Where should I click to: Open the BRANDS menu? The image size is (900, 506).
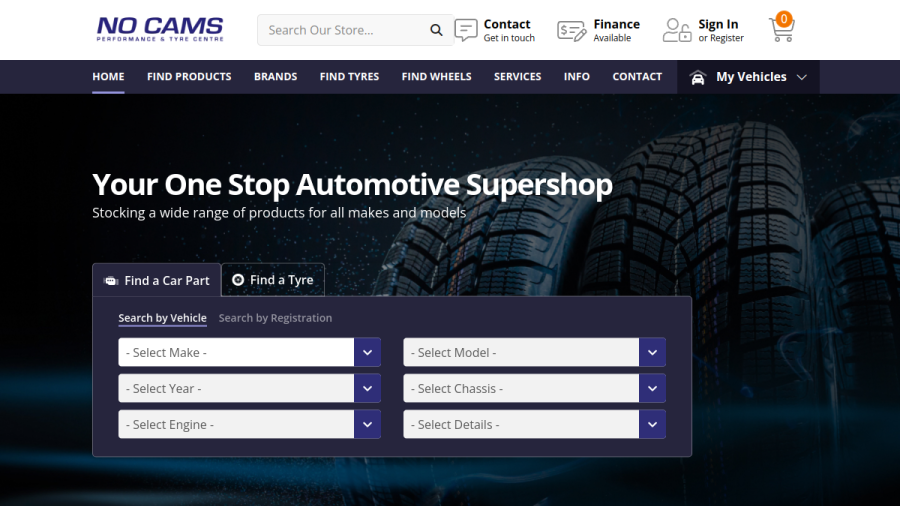tap(276, 76)
